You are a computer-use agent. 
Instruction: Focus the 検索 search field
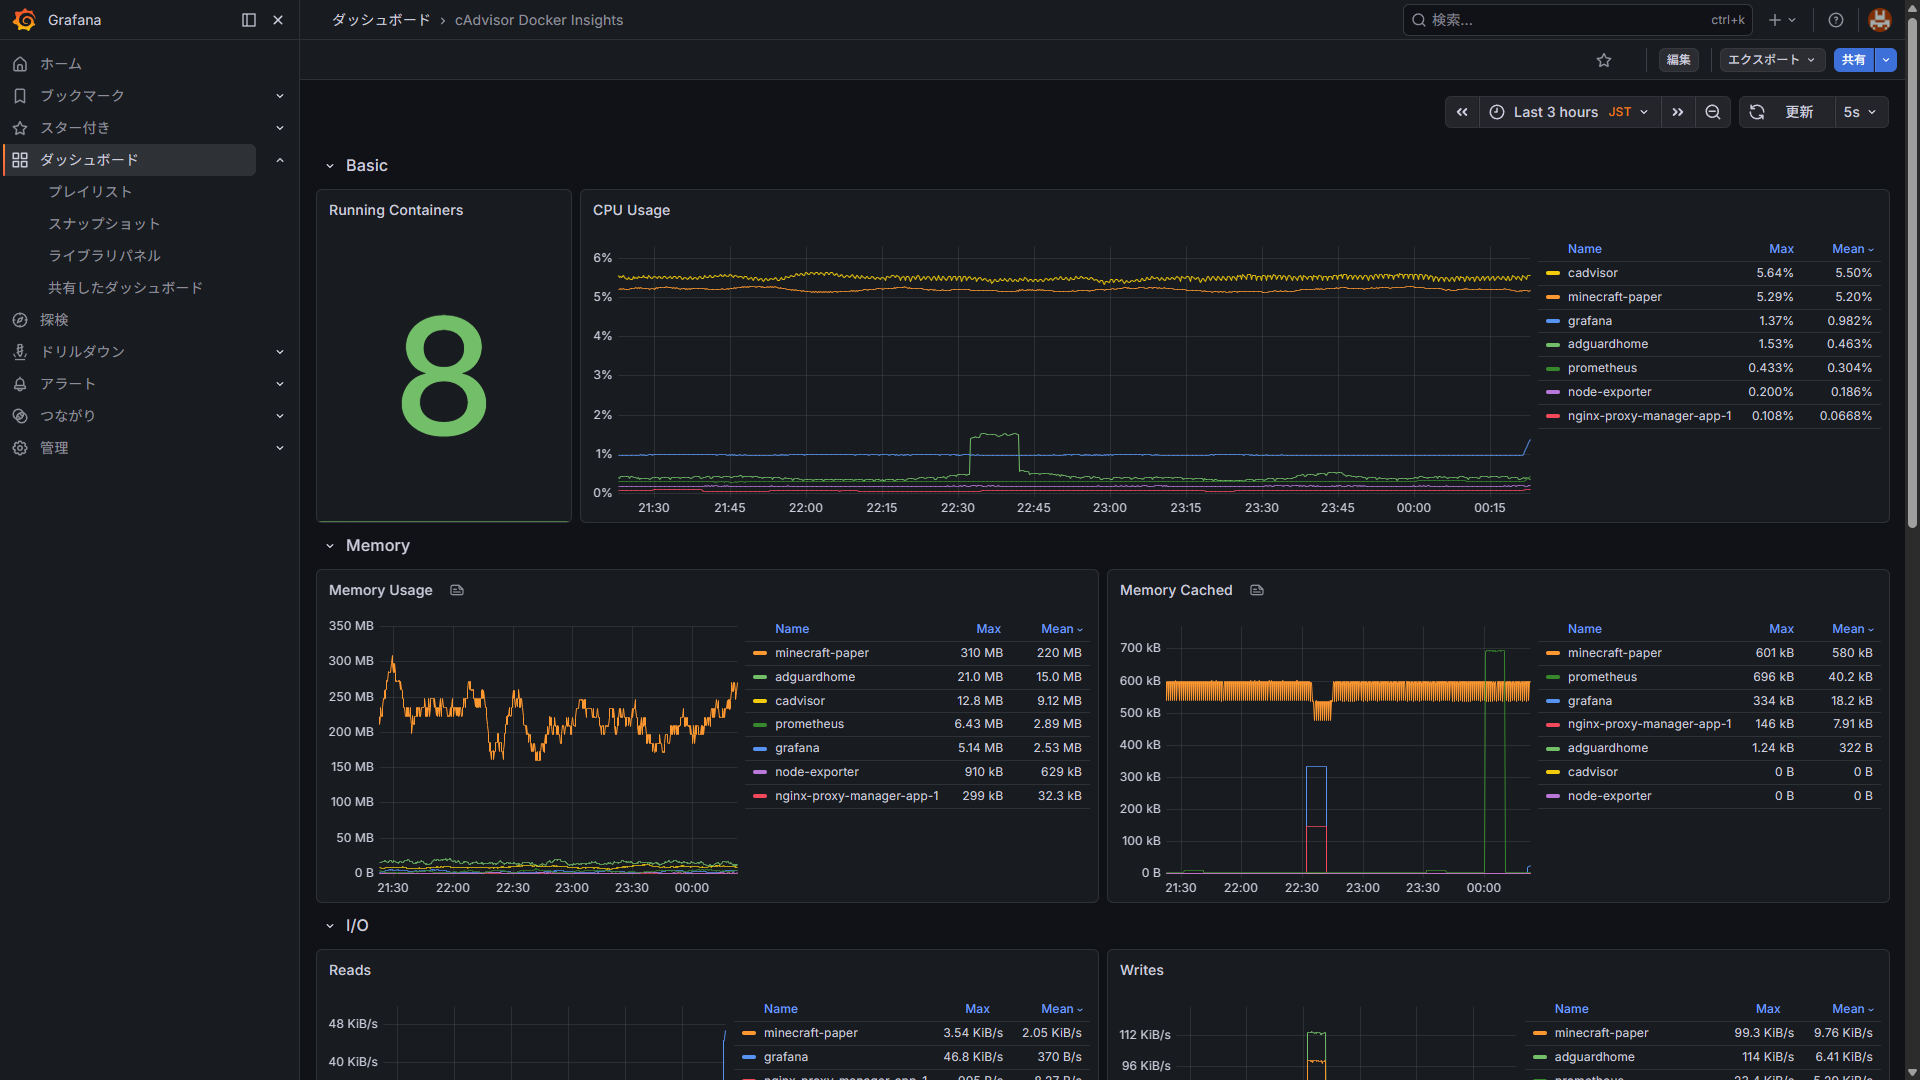[x=1576, y=20]
